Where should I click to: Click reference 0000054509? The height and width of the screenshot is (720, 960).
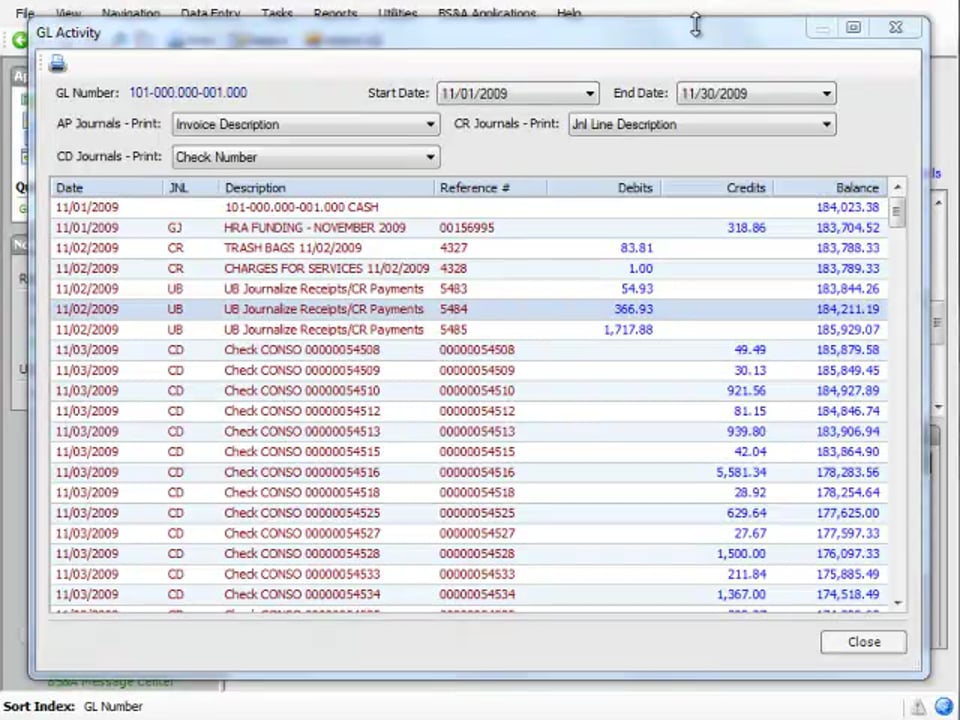477,370
